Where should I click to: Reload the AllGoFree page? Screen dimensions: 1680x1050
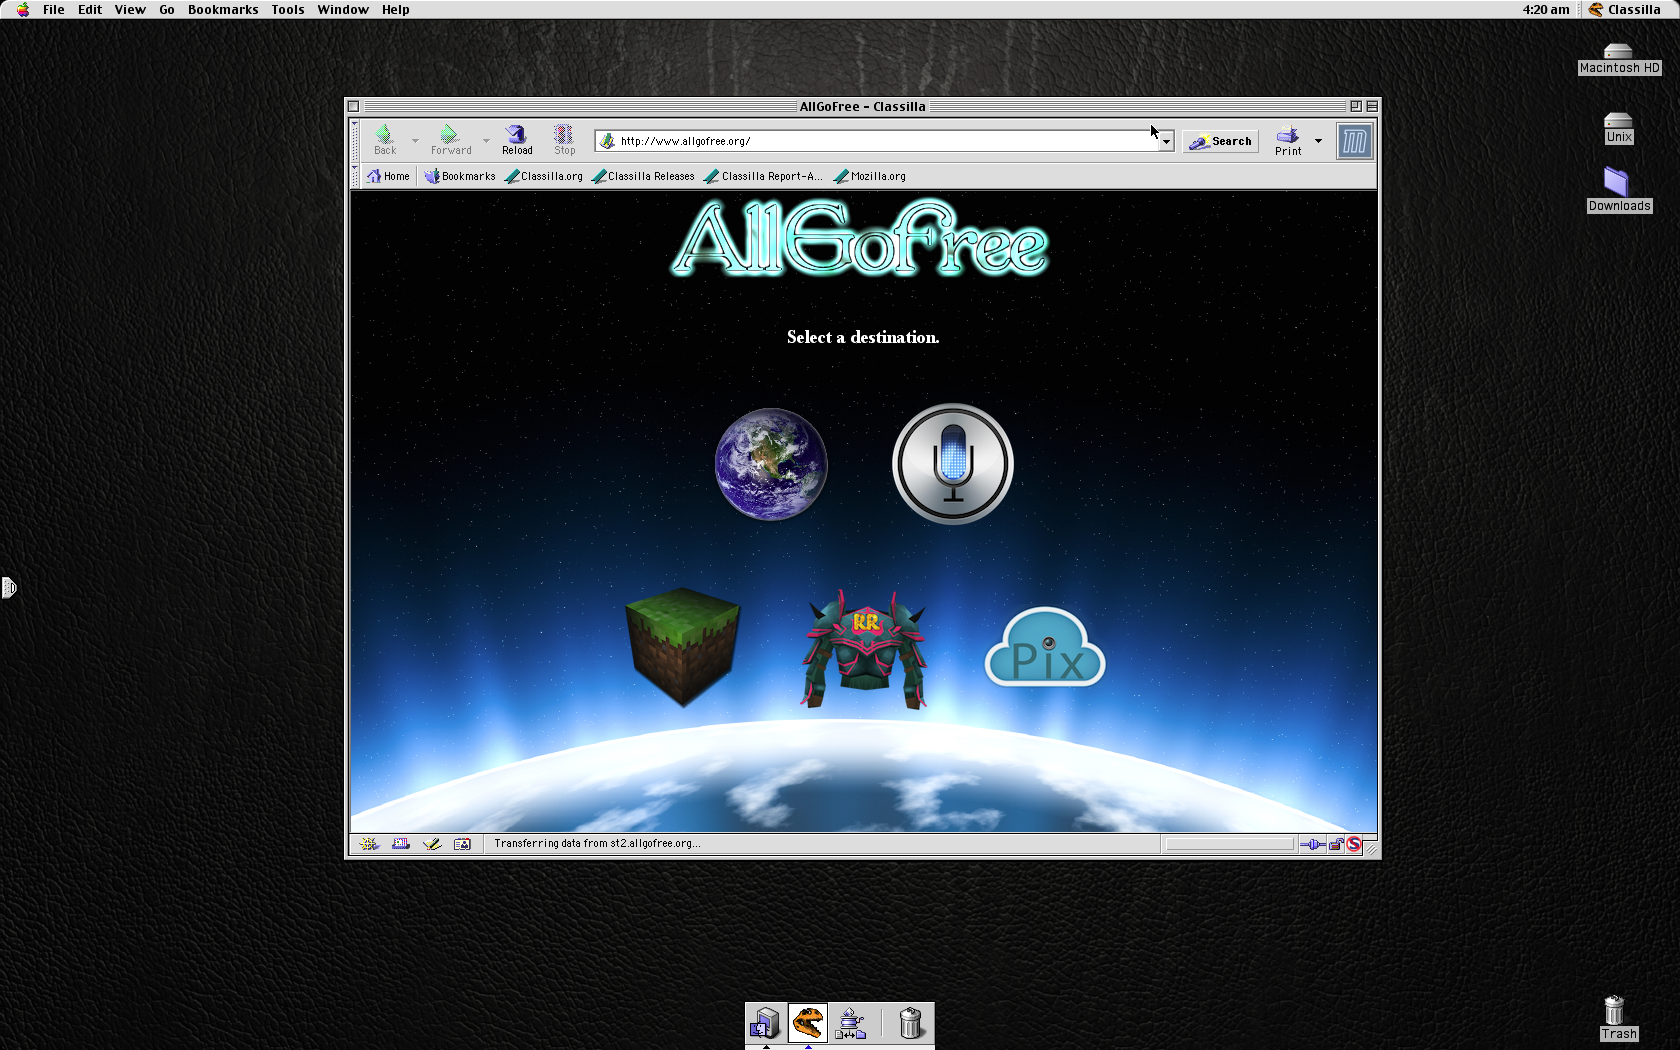pos(517,140)
